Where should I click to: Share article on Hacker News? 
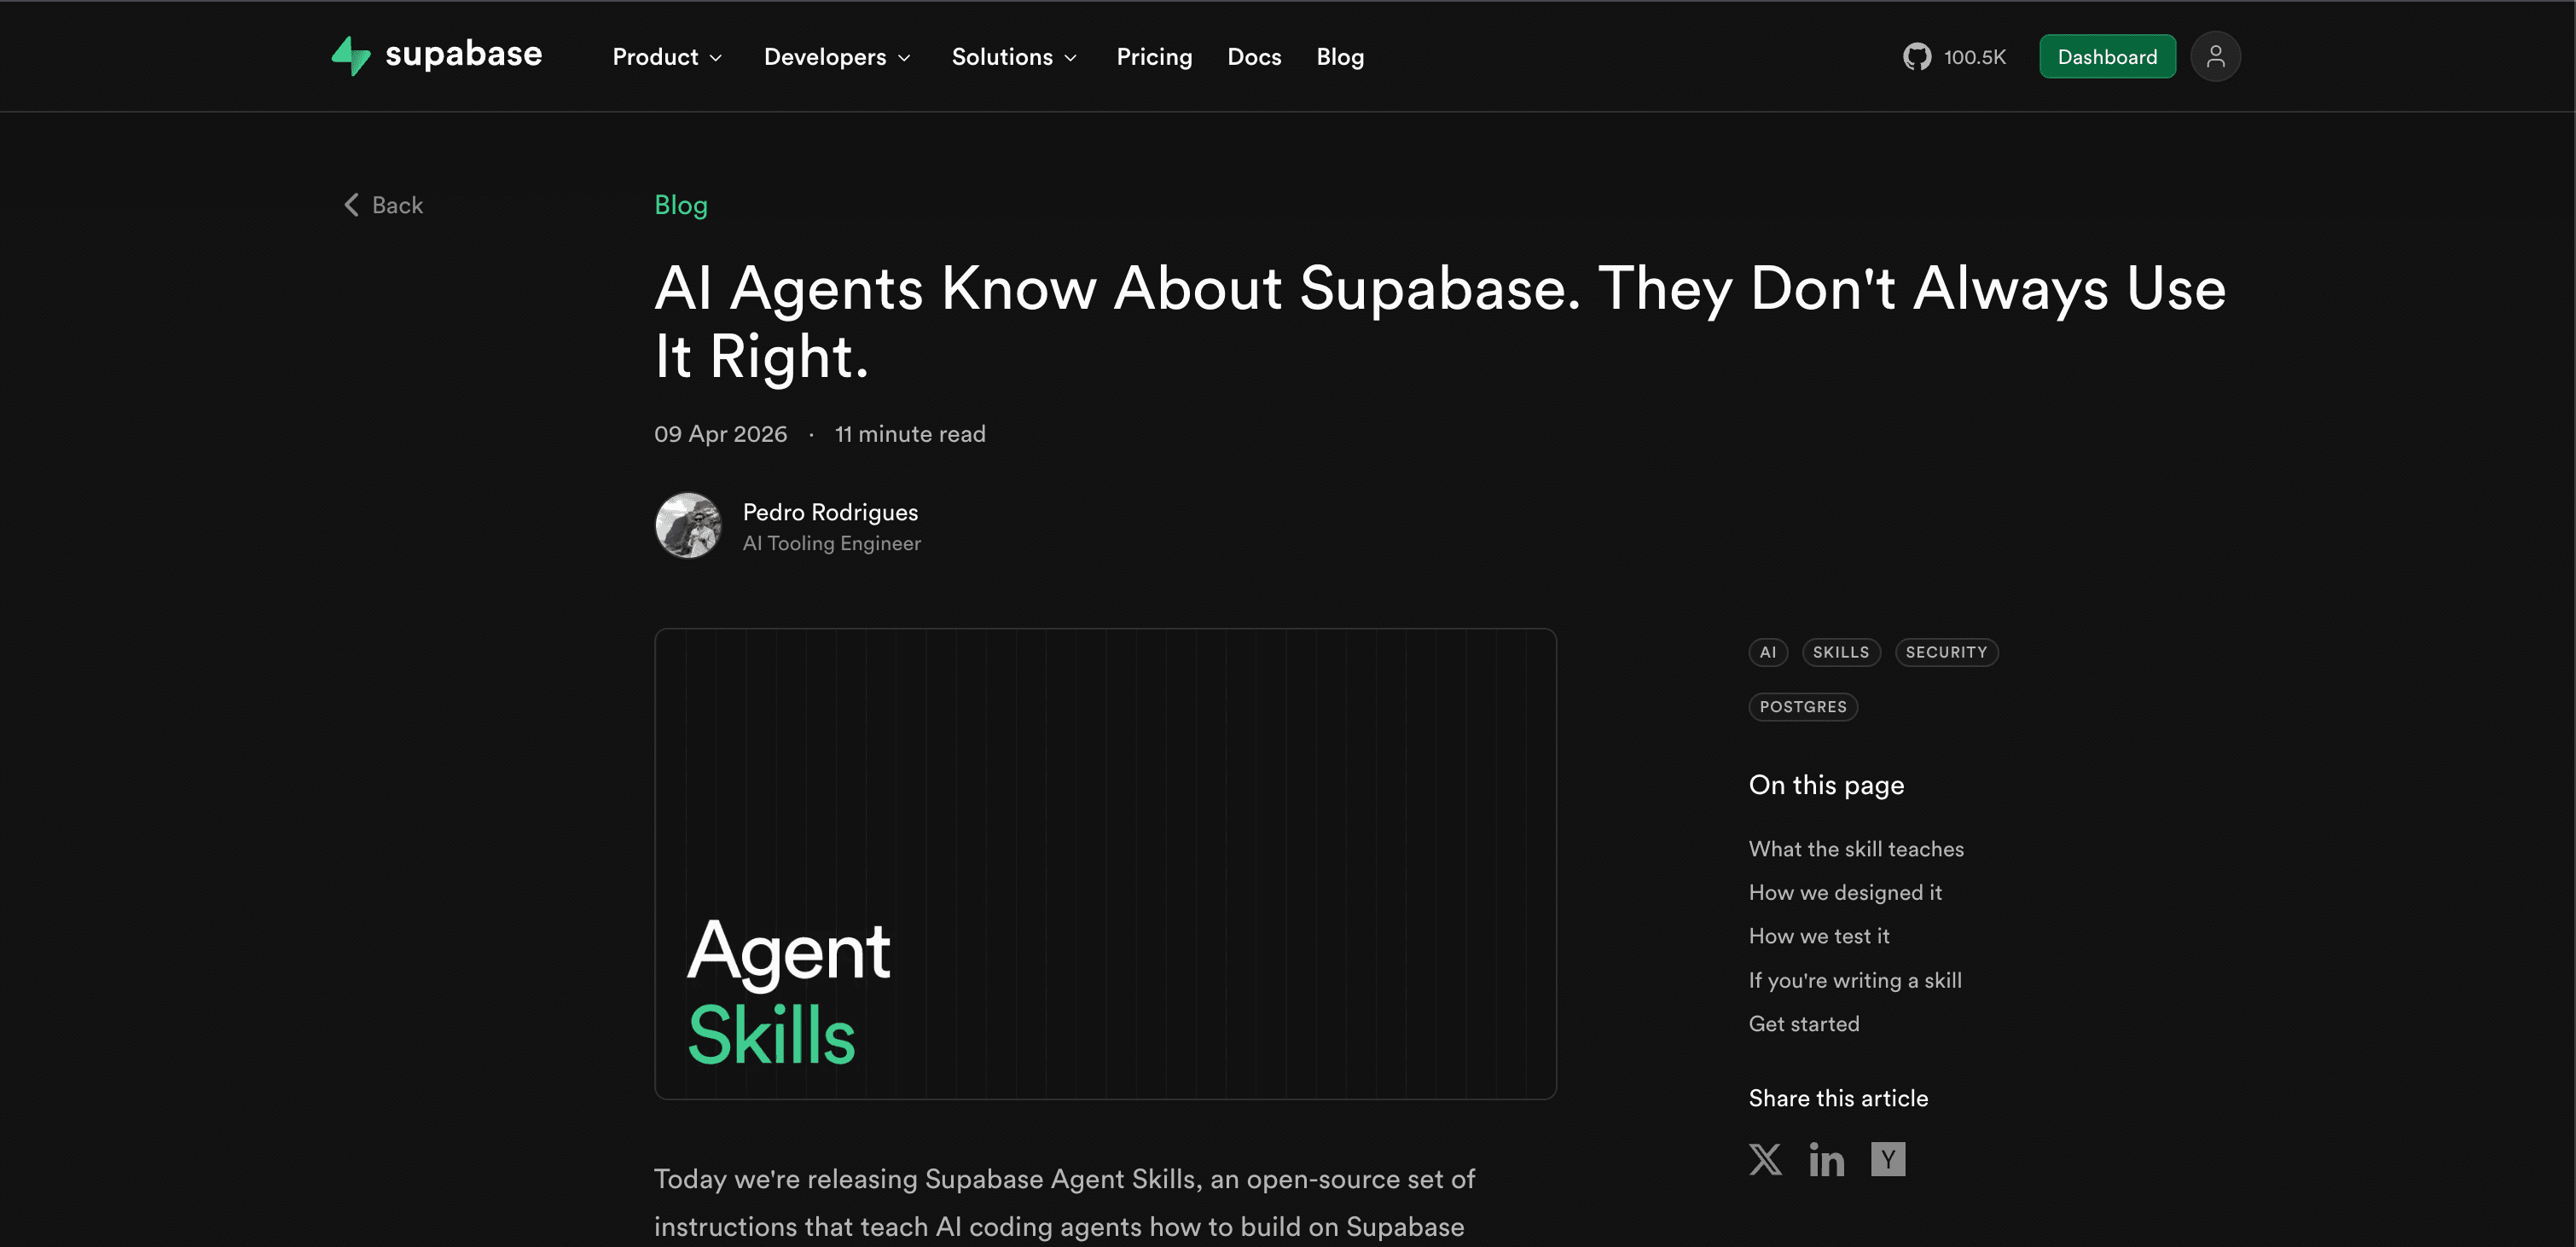(x=1888, y=1159)
